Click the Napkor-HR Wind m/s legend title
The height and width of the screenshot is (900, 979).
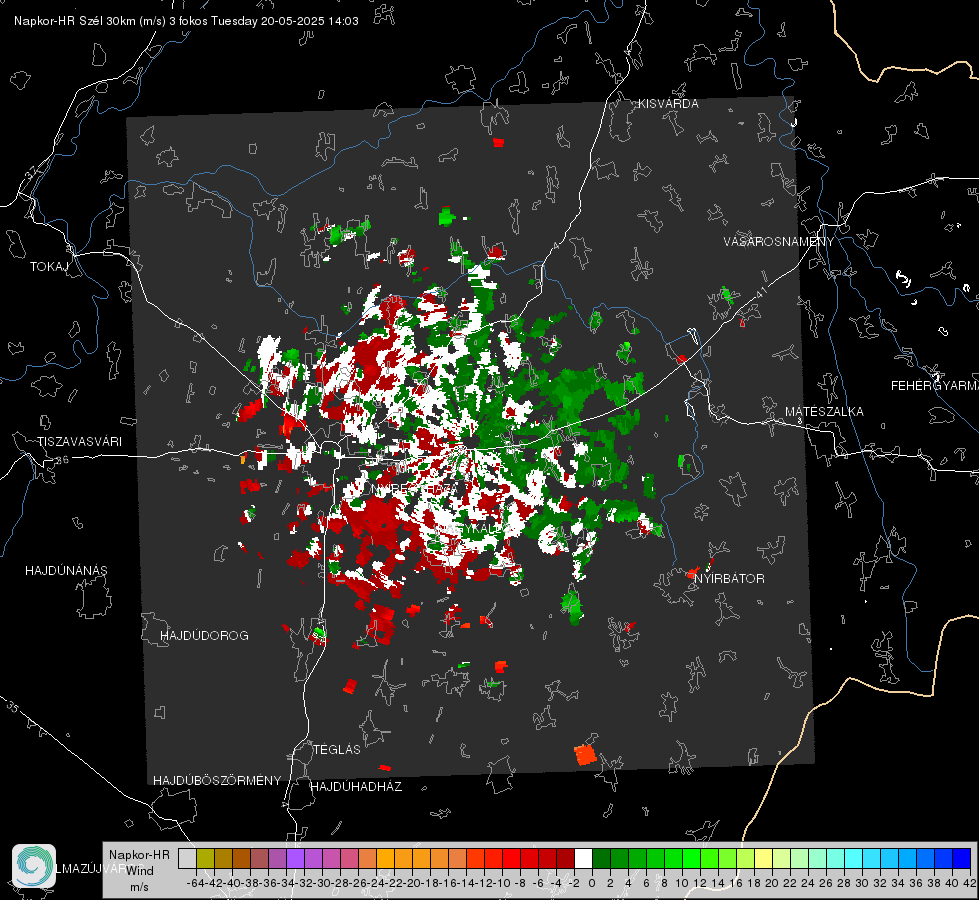click(139, 871)
